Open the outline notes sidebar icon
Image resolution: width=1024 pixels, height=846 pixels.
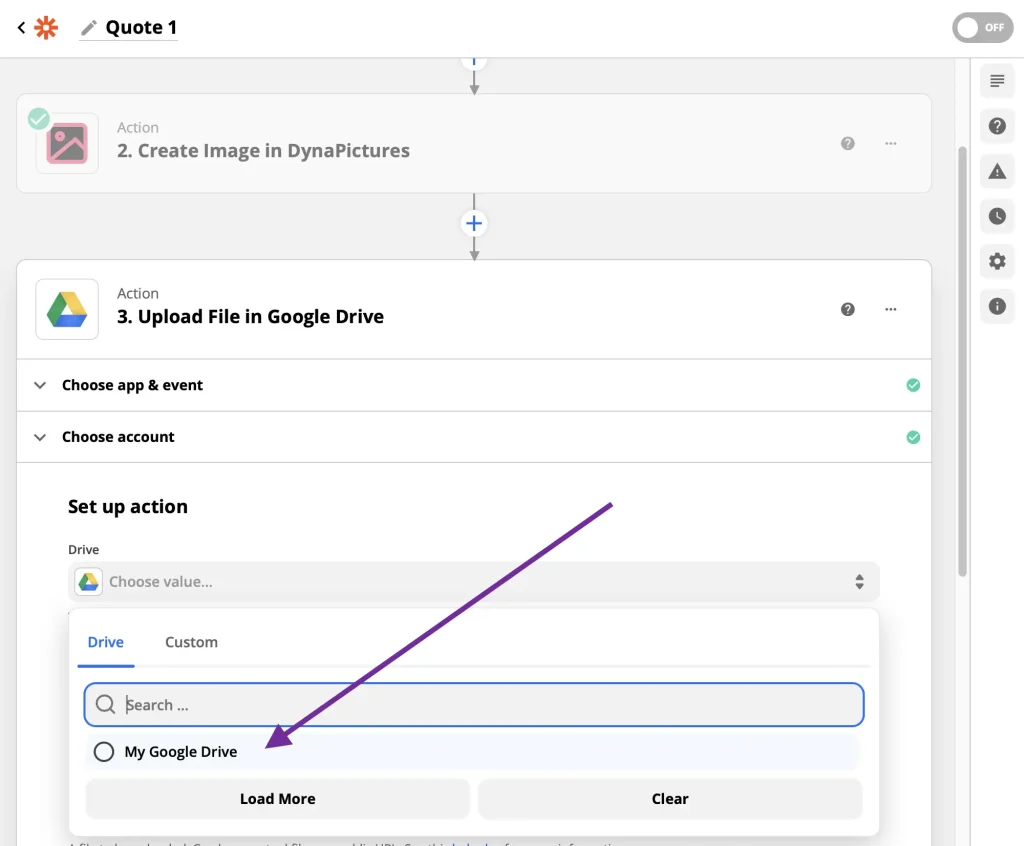(x=997, y=81)
